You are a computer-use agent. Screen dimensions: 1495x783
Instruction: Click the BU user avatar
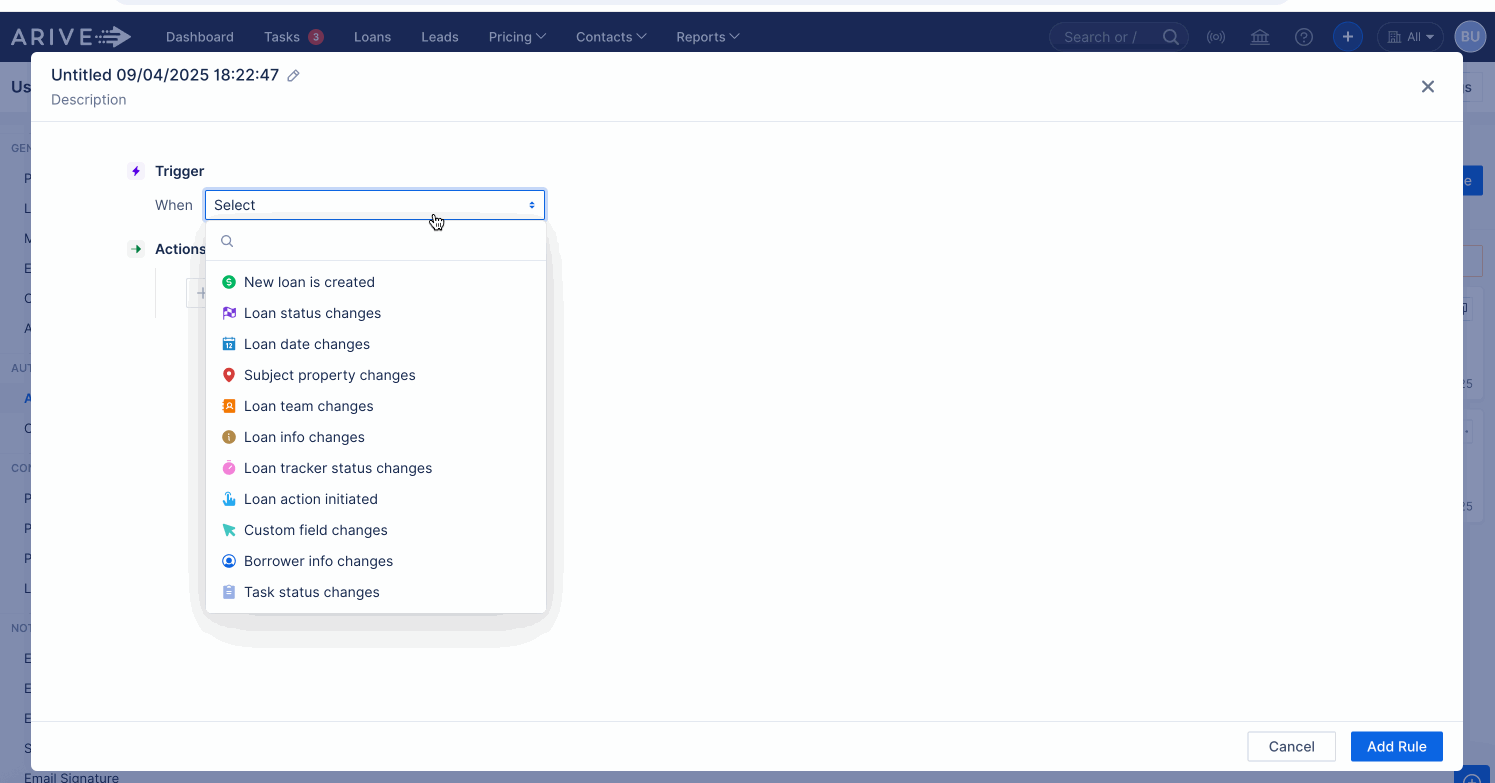(1470, 37)
